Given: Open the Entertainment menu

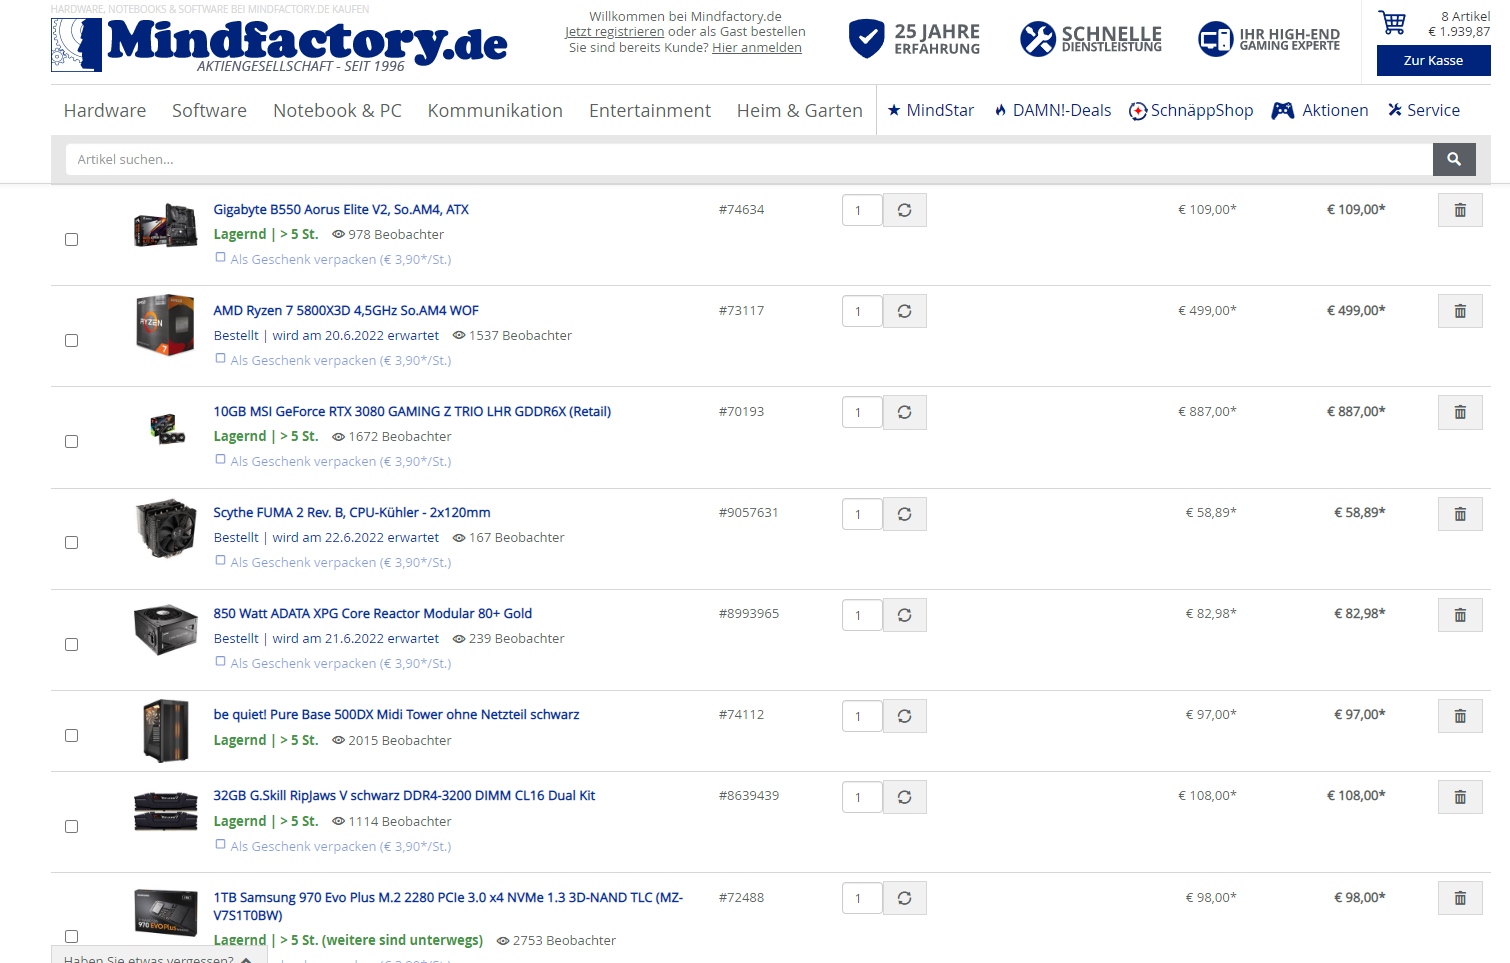Looking at the screenshot, I should (x=650, y=111).
